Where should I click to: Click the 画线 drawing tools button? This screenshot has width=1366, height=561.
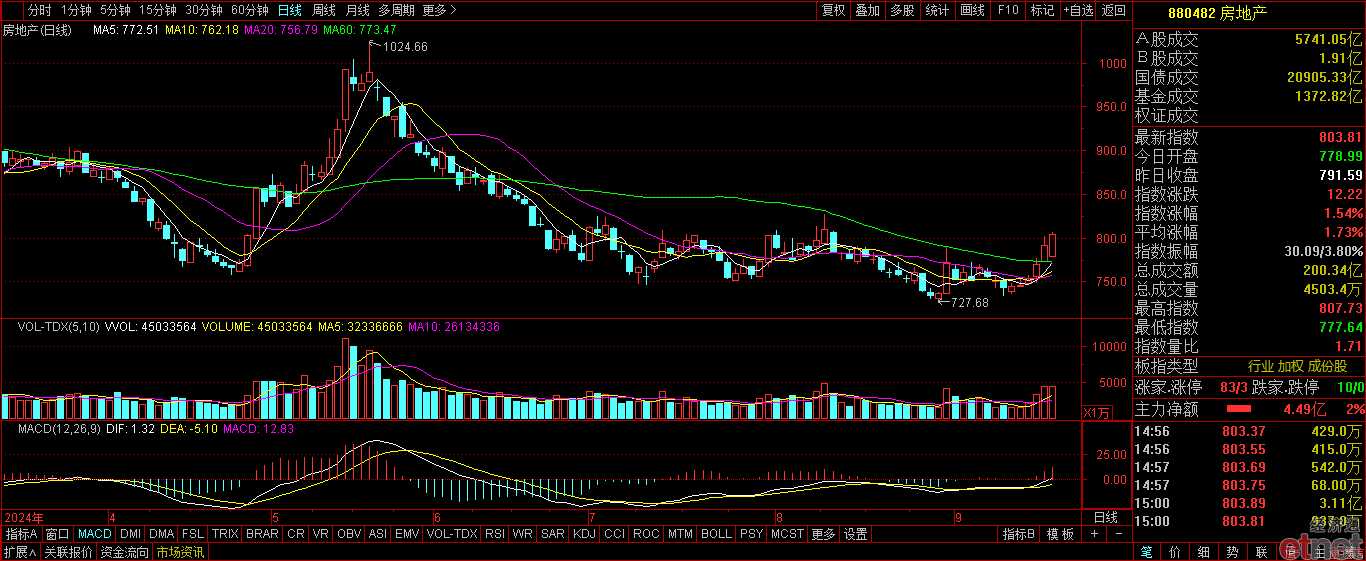(x=972, y=10)
